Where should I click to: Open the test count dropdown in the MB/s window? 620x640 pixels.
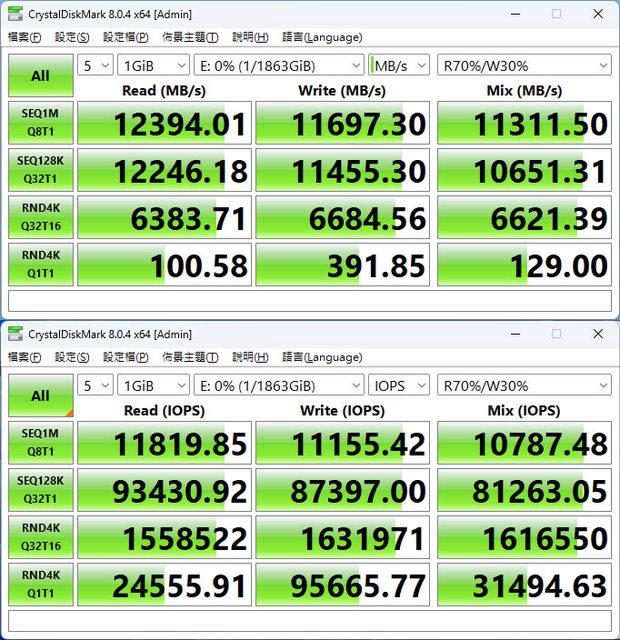(x=95, y=65)
